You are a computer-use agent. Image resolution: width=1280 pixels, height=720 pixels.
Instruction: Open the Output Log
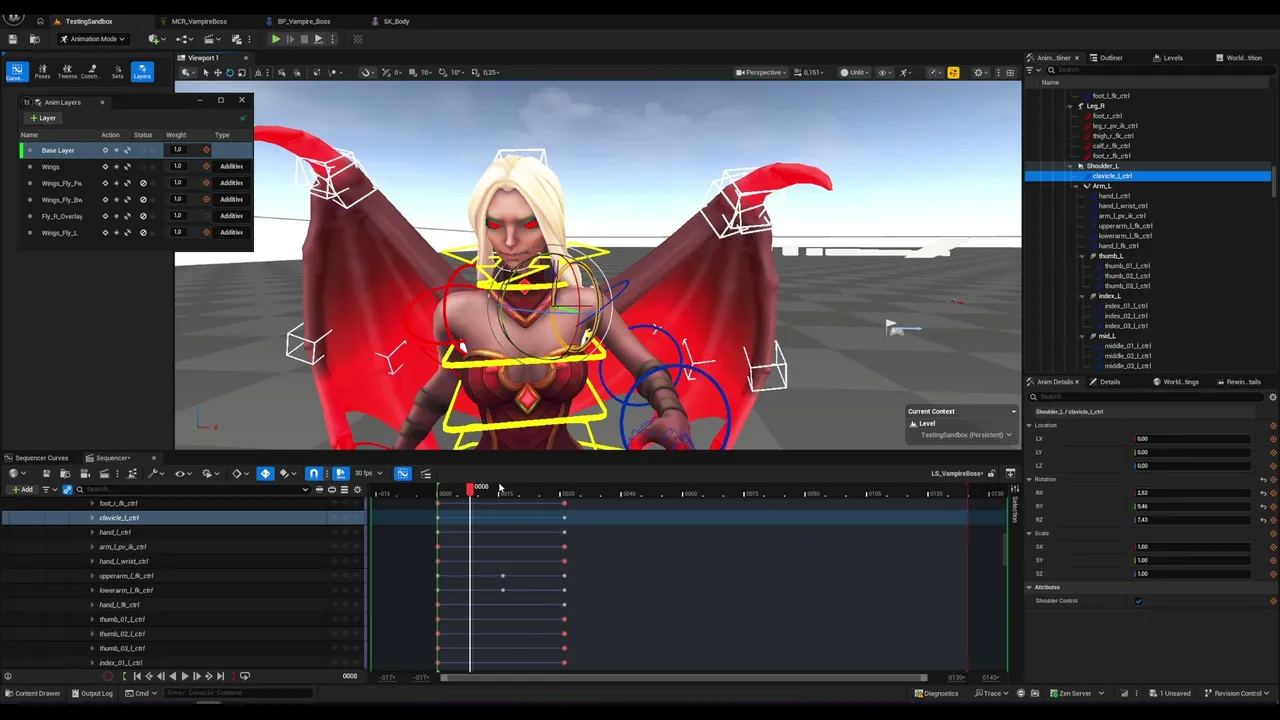pos(92,693)
